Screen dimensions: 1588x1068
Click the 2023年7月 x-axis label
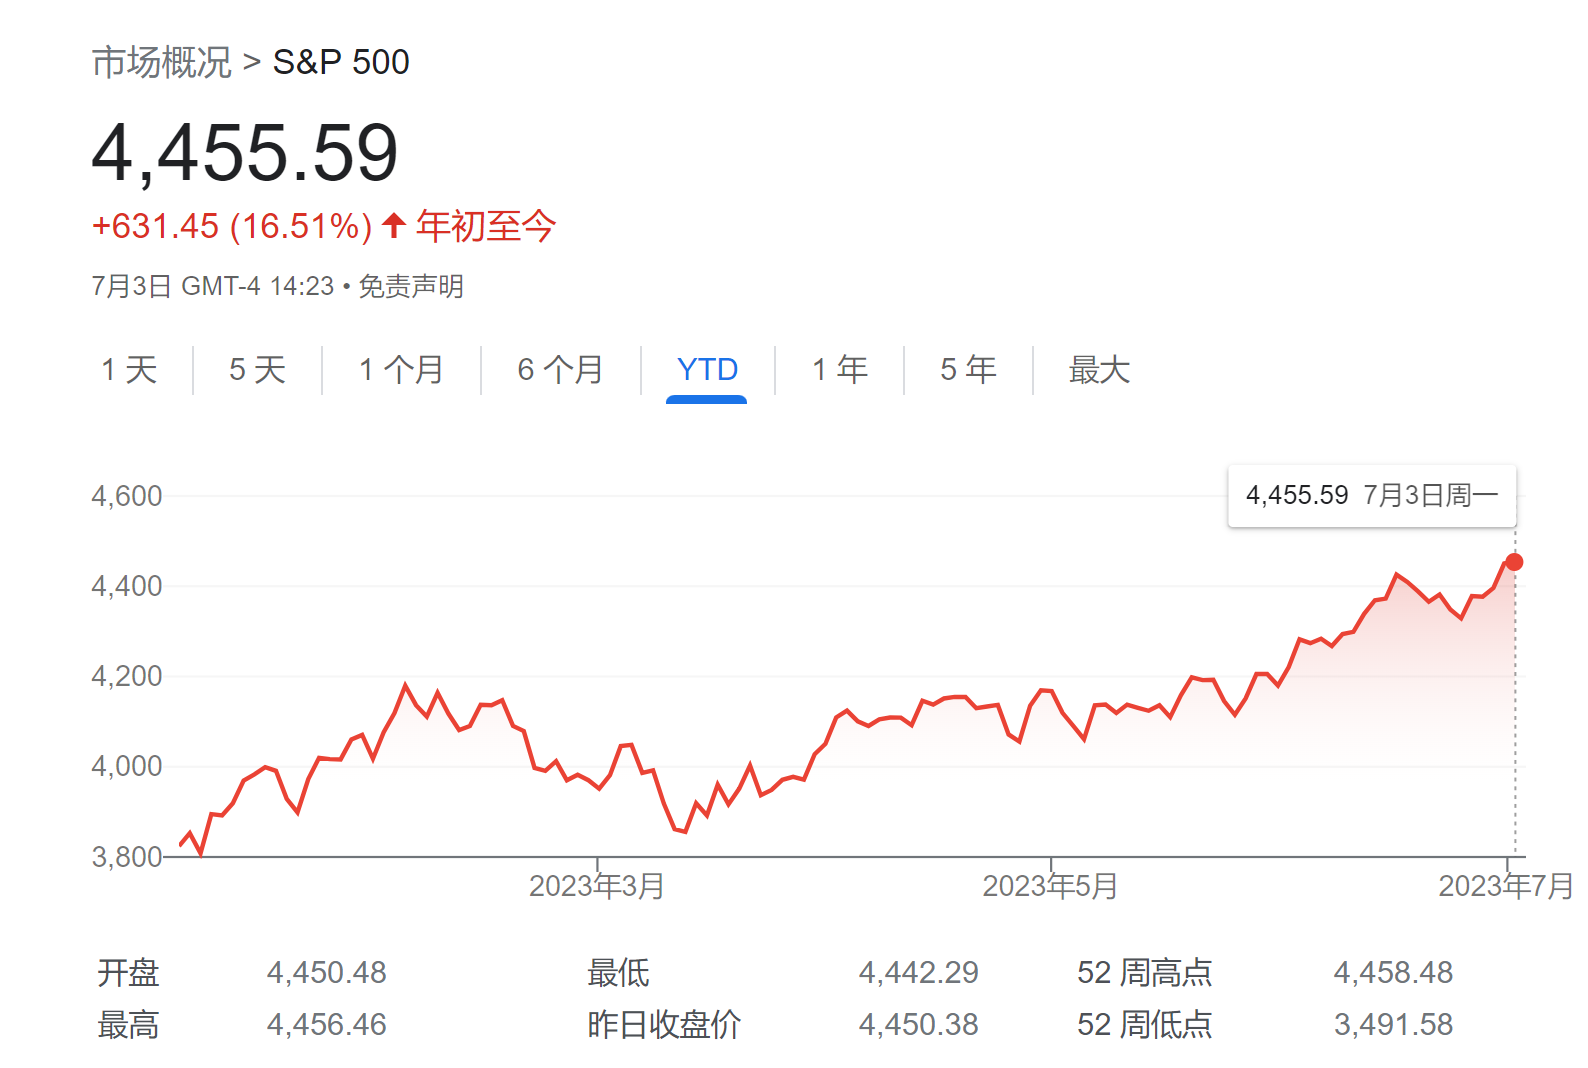point(1505,886)
